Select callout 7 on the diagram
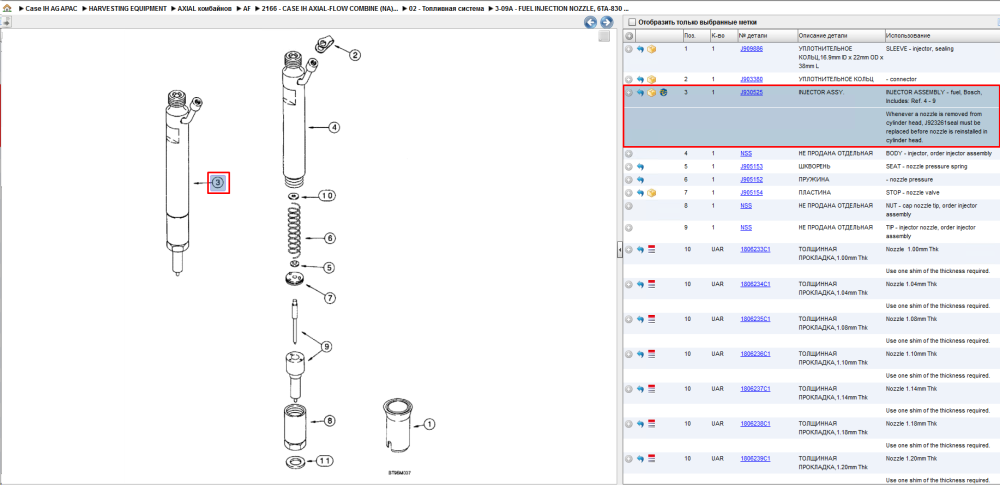This screenshot has width=1000, height=485. [x=329, y=297]
